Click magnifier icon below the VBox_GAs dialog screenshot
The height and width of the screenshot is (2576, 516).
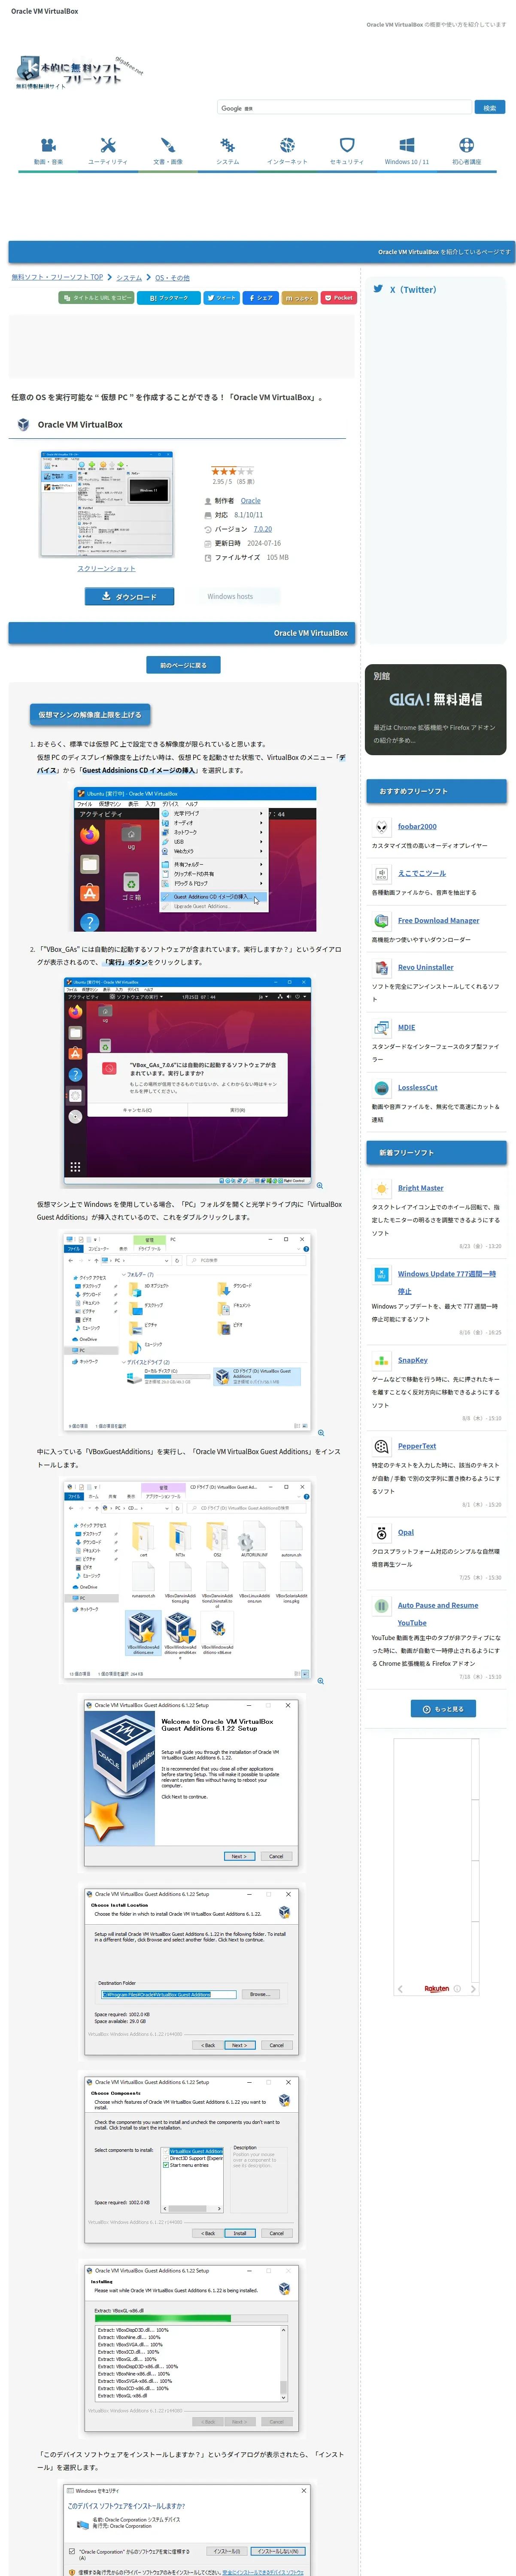coord(320,1186)
